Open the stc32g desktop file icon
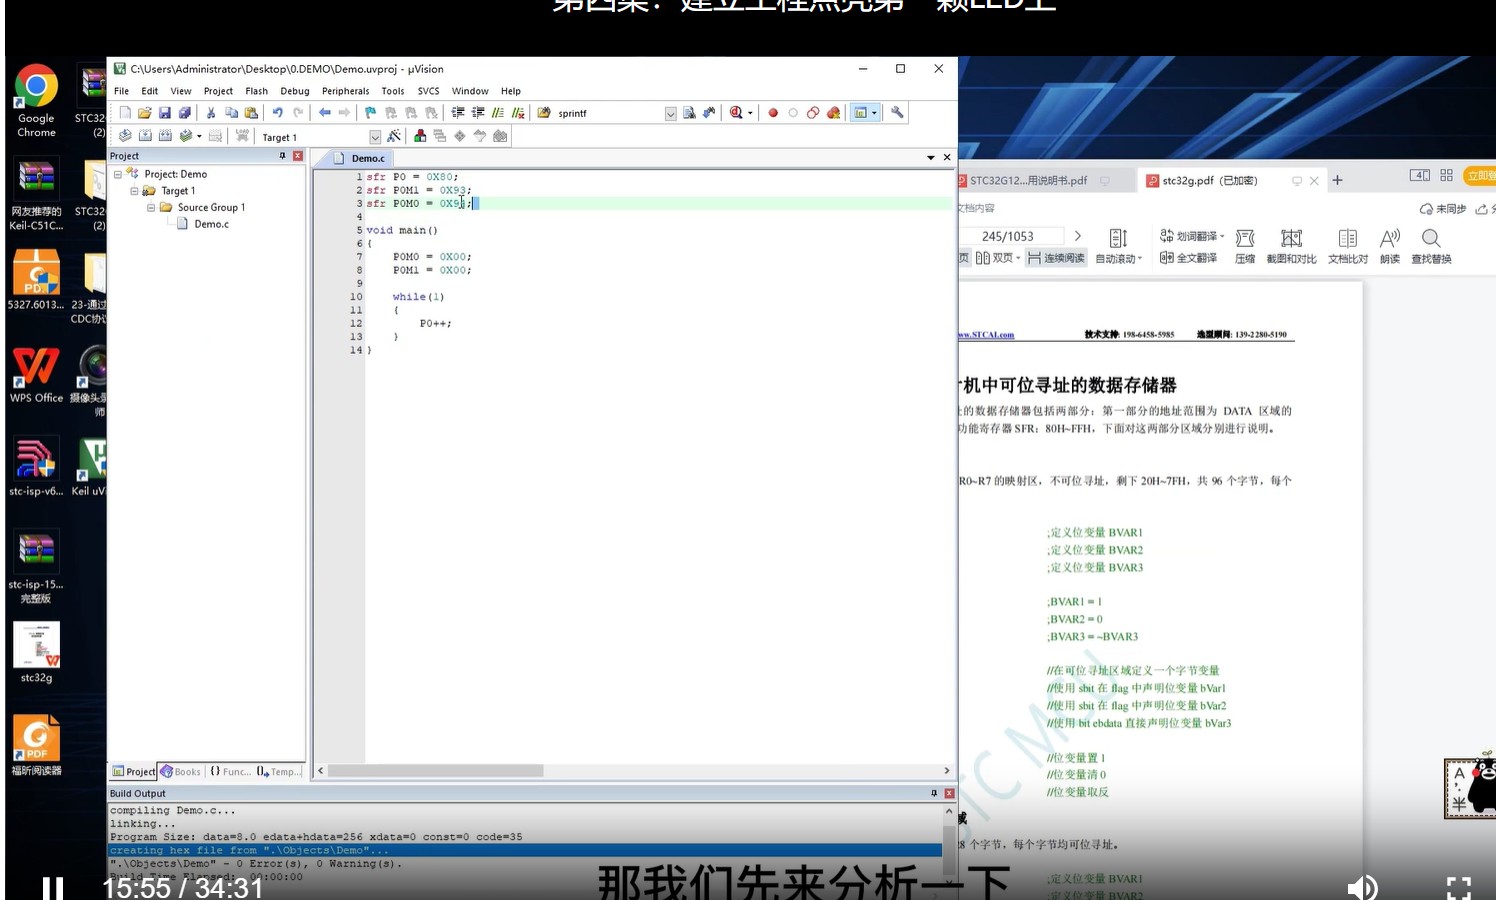Viewport: 1496px width, 900px height. click(36, 653)
